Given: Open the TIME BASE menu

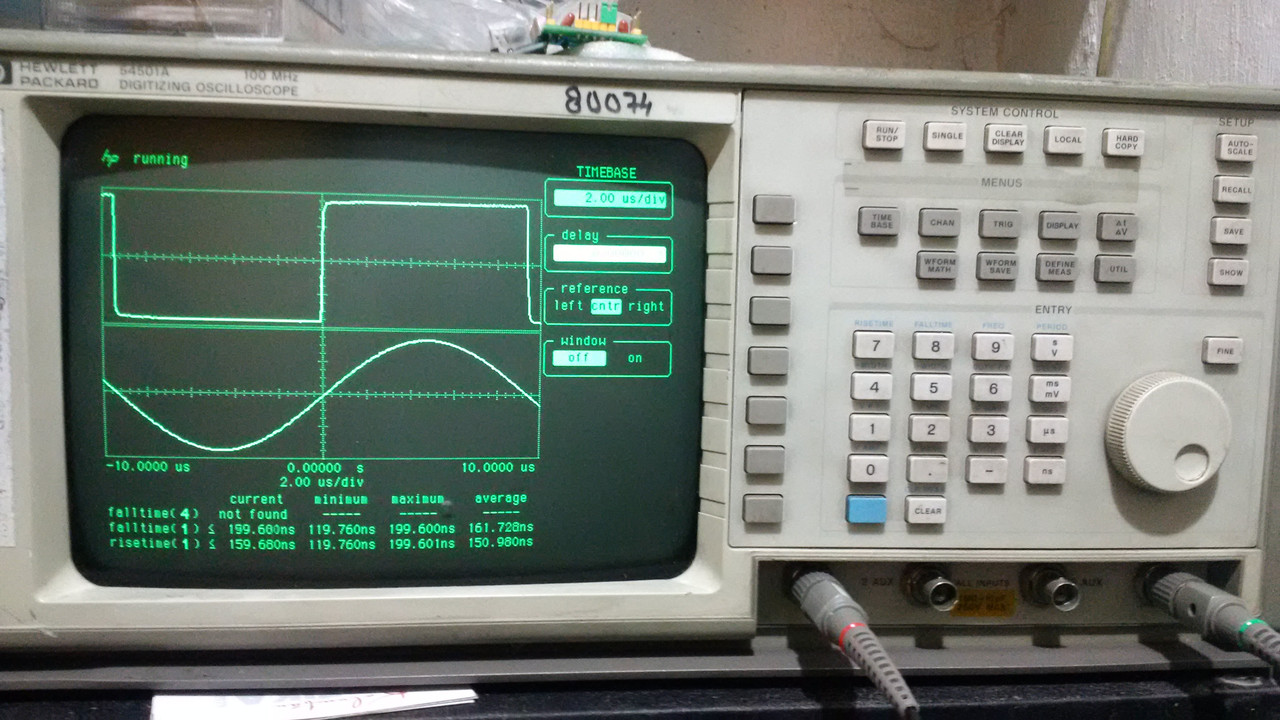Looking at the screenshot, I should click(x=879, y=221).
